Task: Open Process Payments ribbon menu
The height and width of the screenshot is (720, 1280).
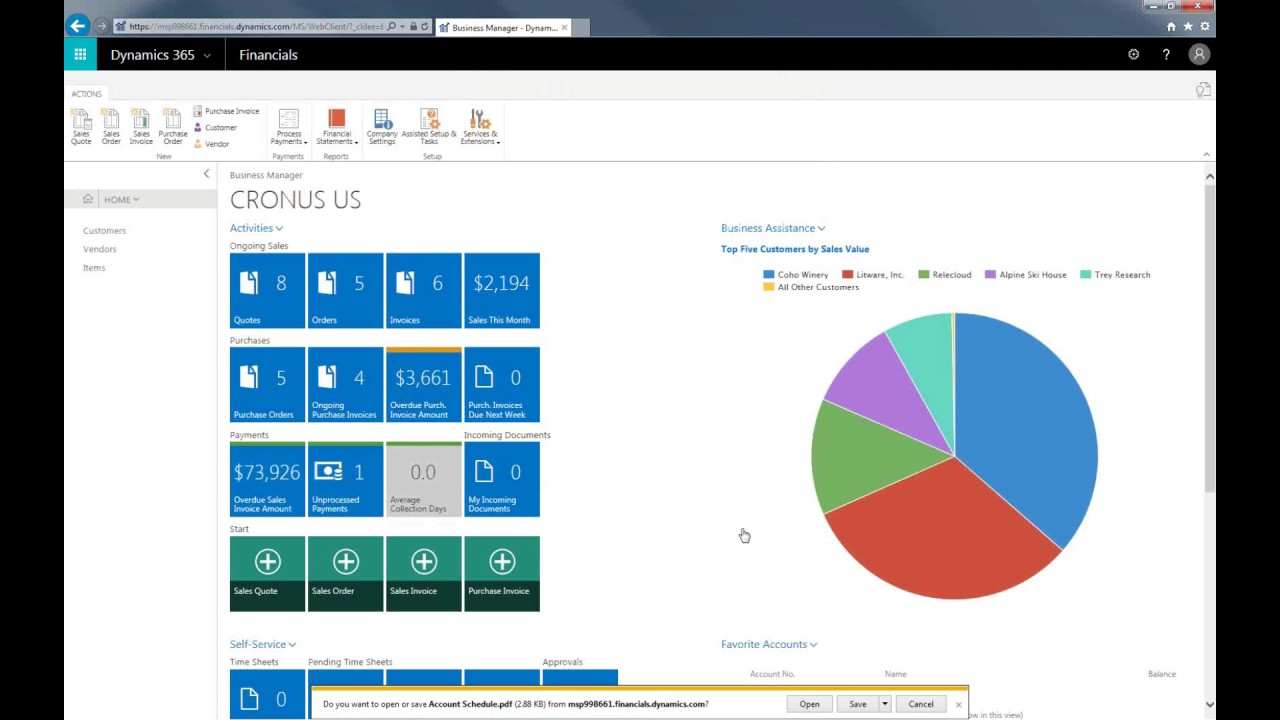Action: [288, 127]
